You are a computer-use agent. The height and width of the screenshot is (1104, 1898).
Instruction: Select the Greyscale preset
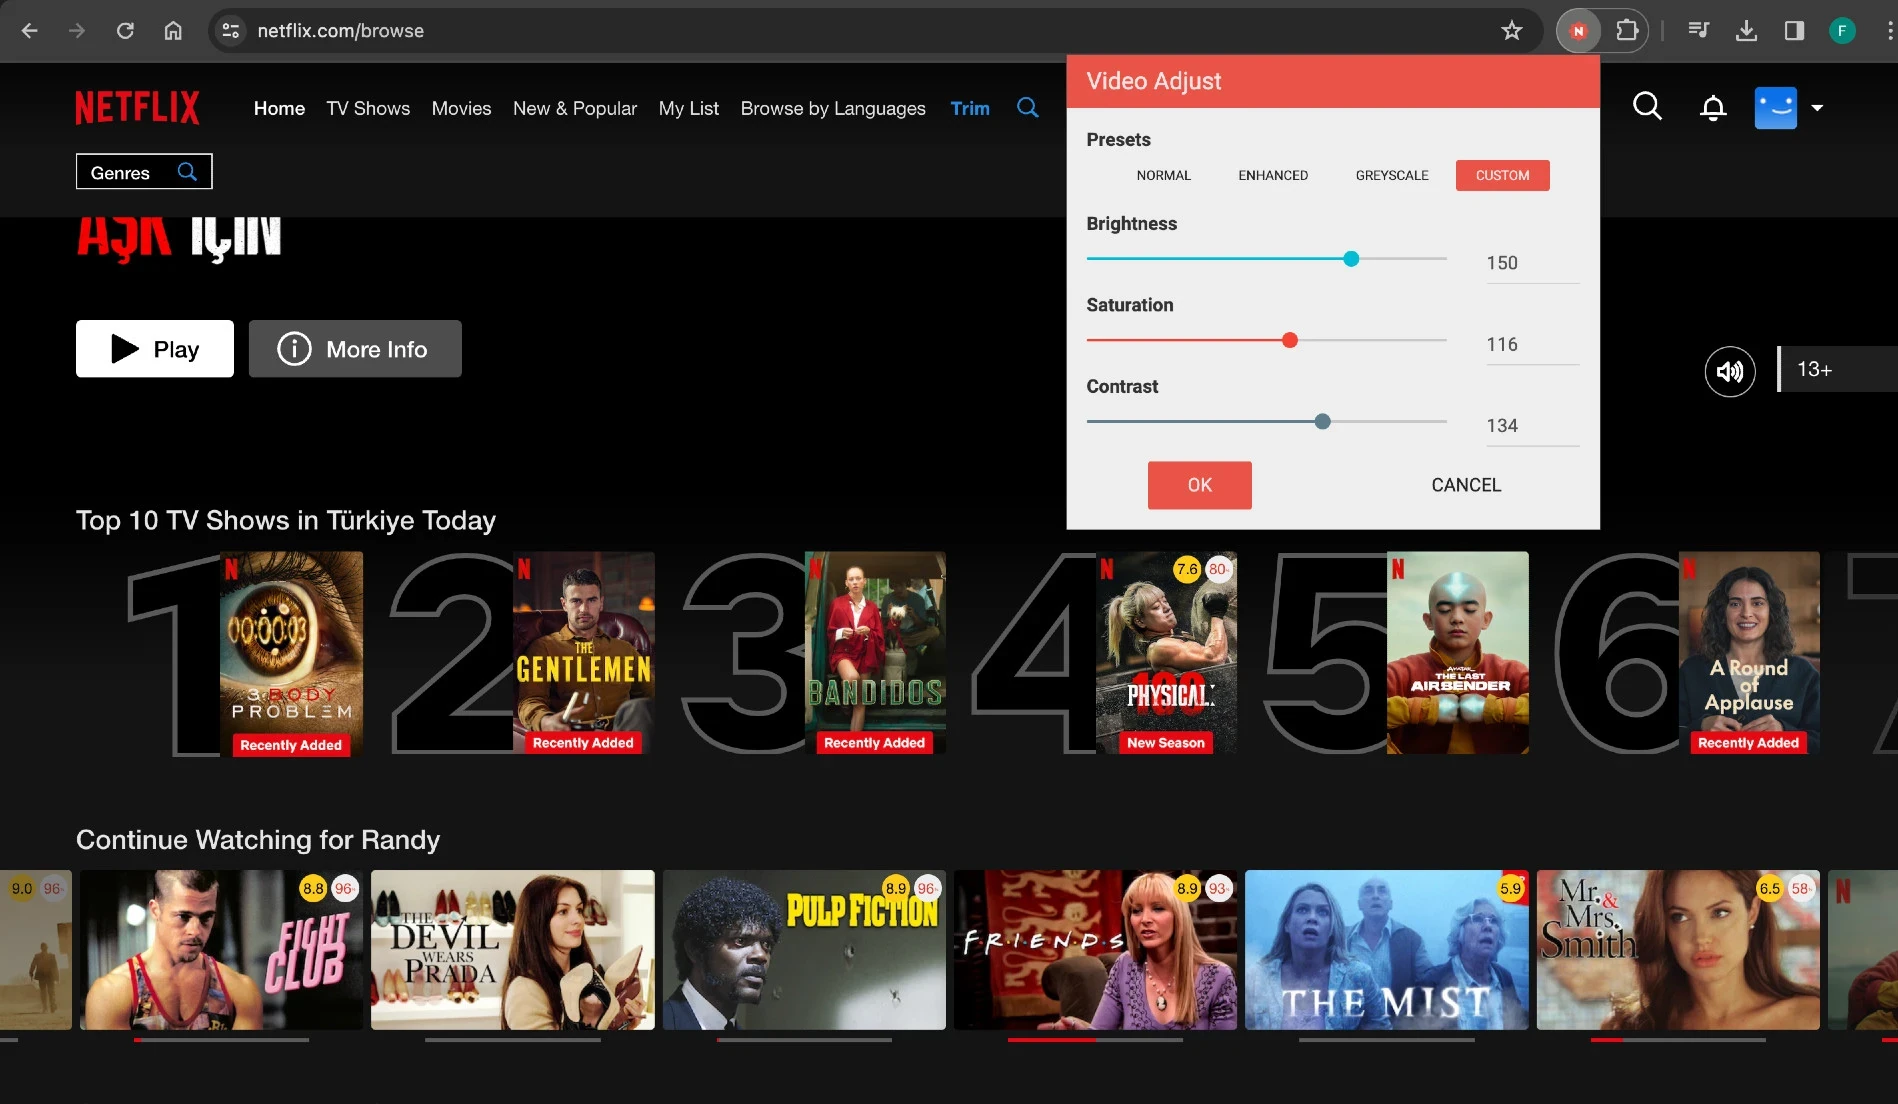[1392, 175]
